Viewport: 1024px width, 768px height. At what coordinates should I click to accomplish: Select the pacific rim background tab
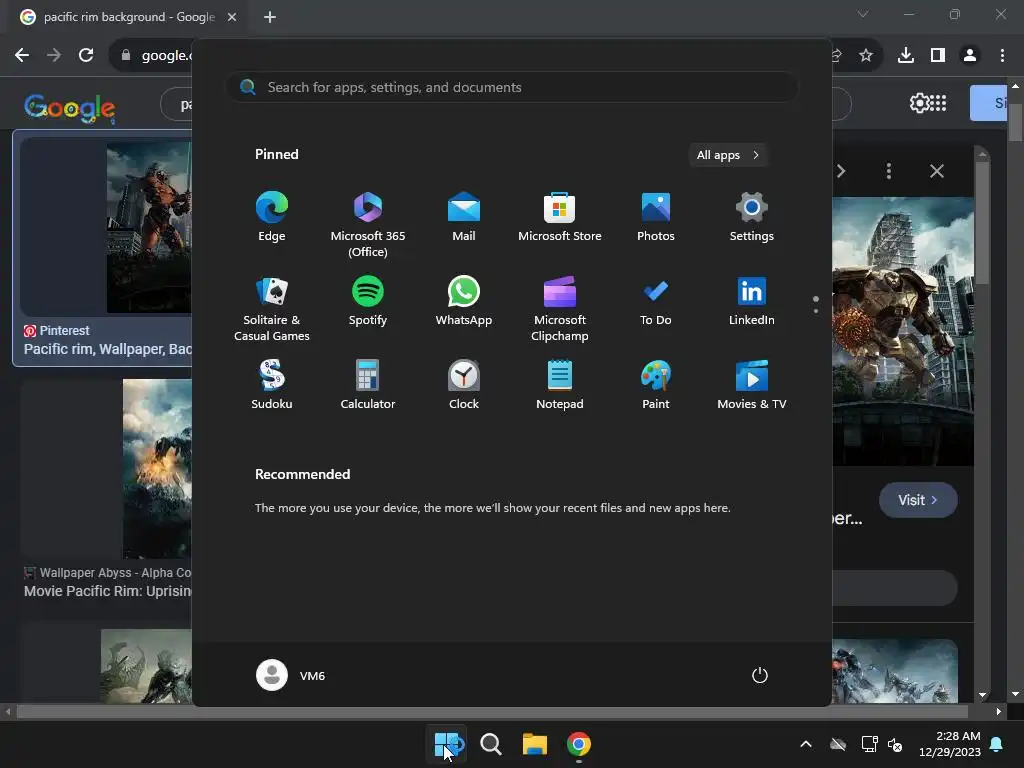(128, 17)
